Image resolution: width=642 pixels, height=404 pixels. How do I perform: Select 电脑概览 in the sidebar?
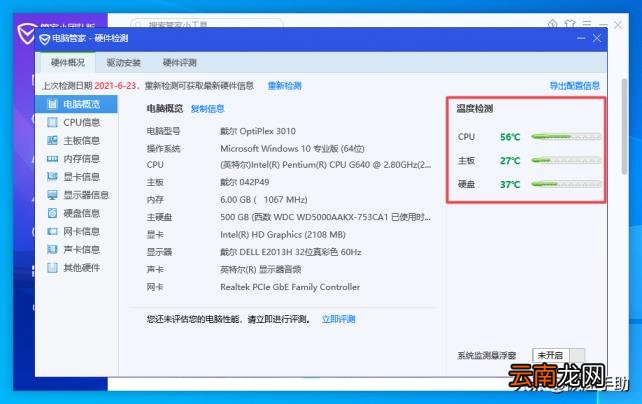[76, 104]
